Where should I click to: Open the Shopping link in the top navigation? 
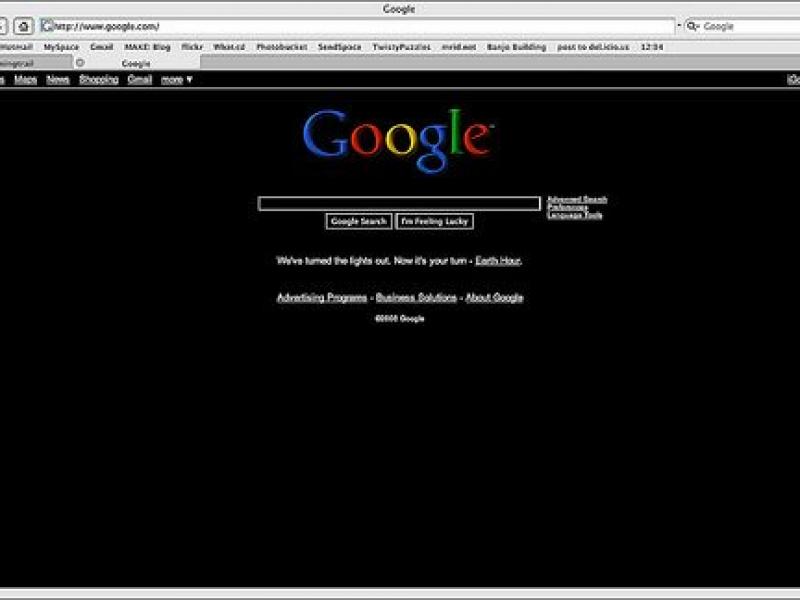pyautogui.click(x=99, y=80)
